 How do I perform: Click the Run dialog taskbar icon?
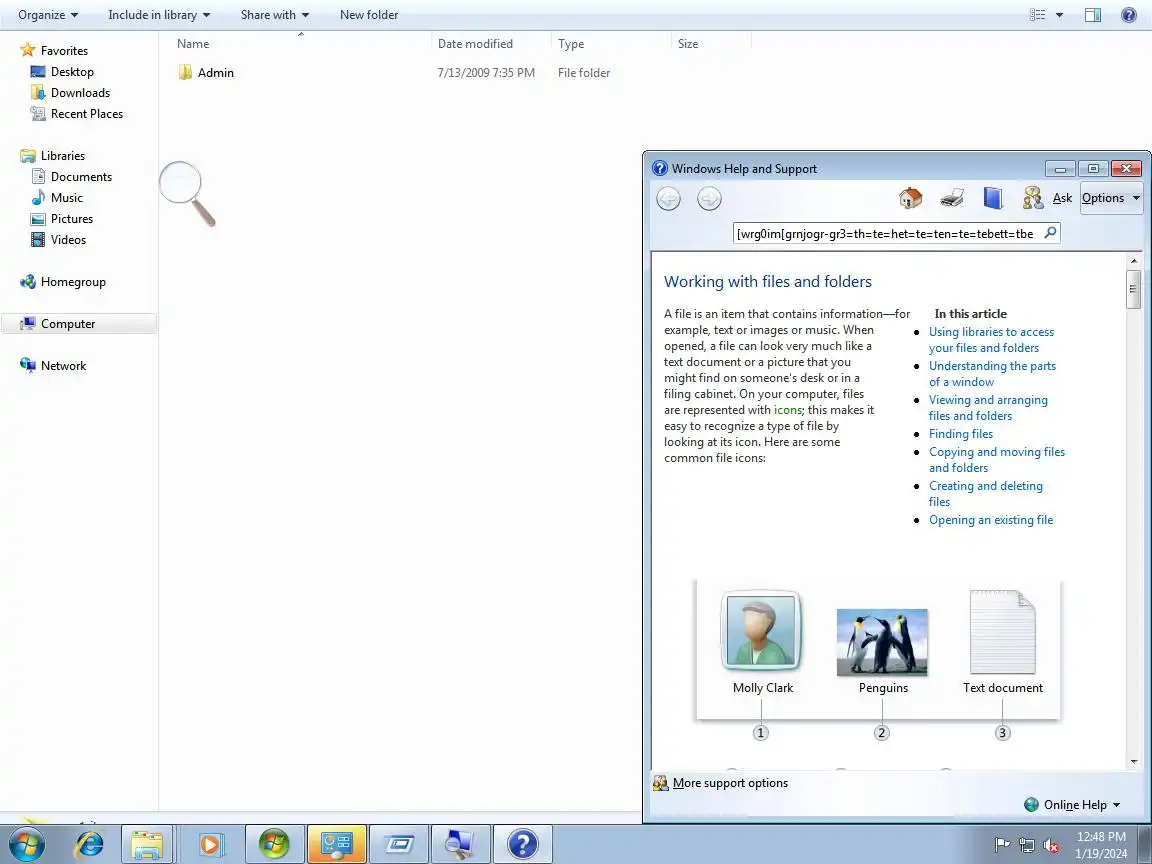[398, 844]
